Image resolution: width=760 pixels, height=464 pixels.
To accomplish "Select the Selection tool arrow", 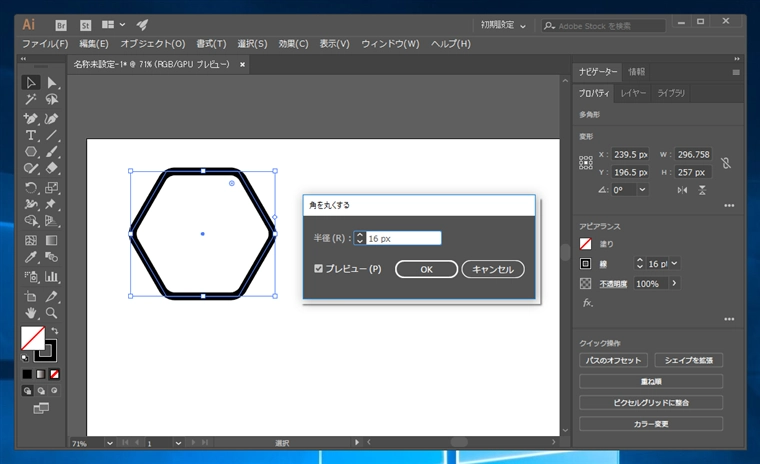I will [31, 82].
